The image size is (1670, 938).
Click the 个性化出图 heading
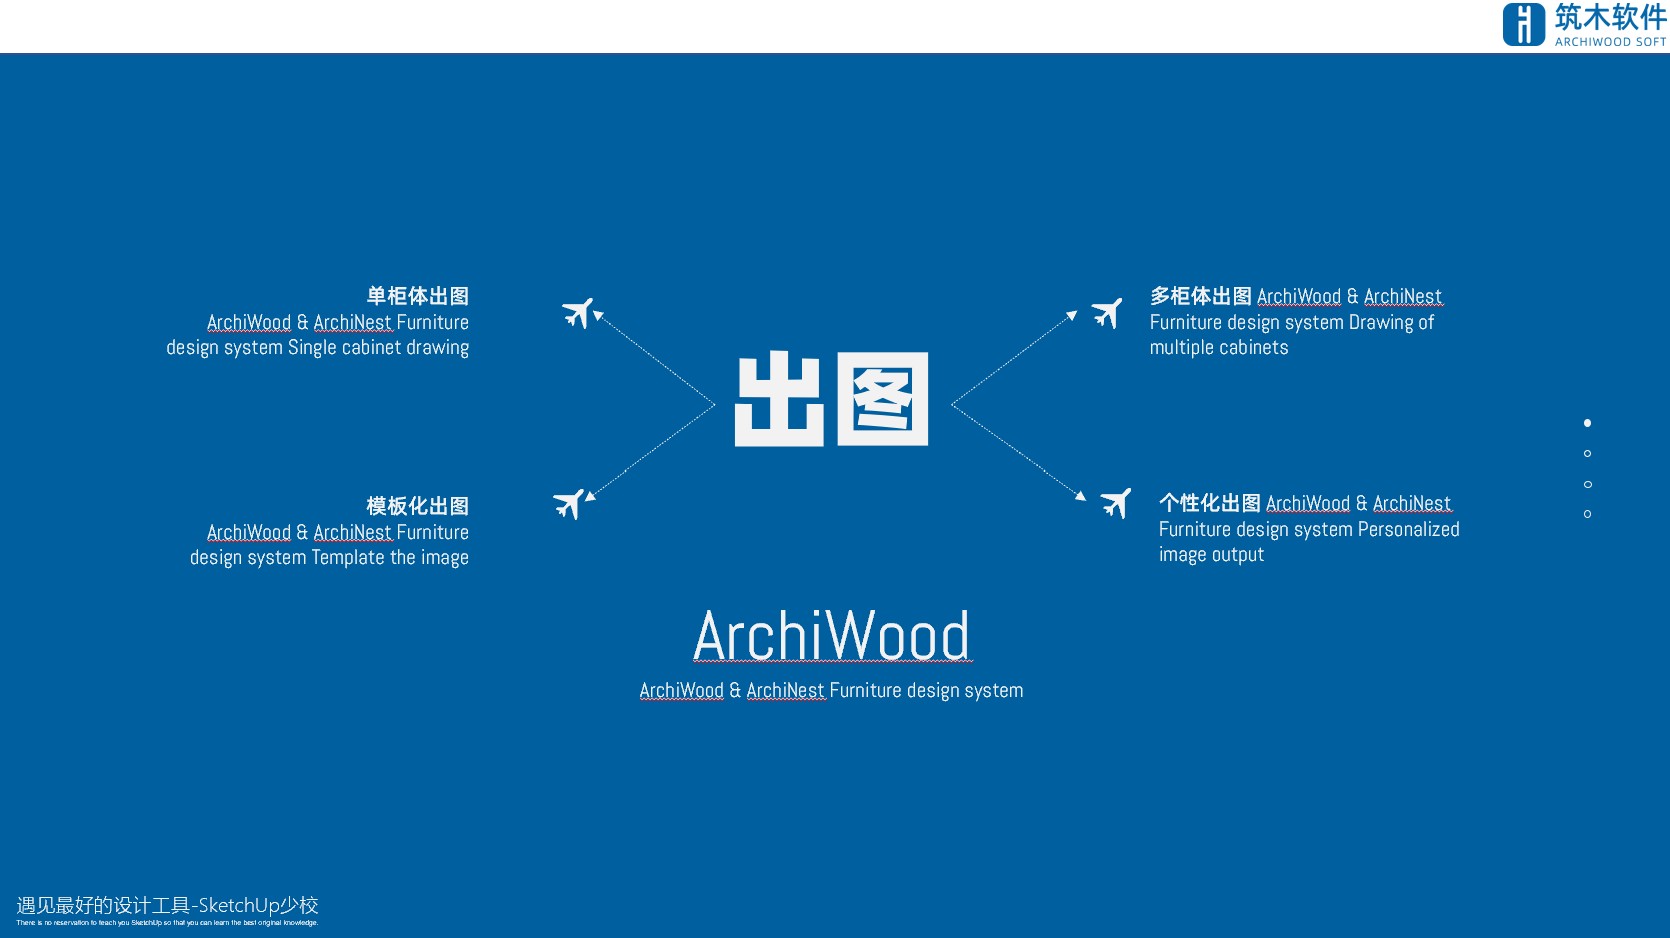[x=1210, y=503]
